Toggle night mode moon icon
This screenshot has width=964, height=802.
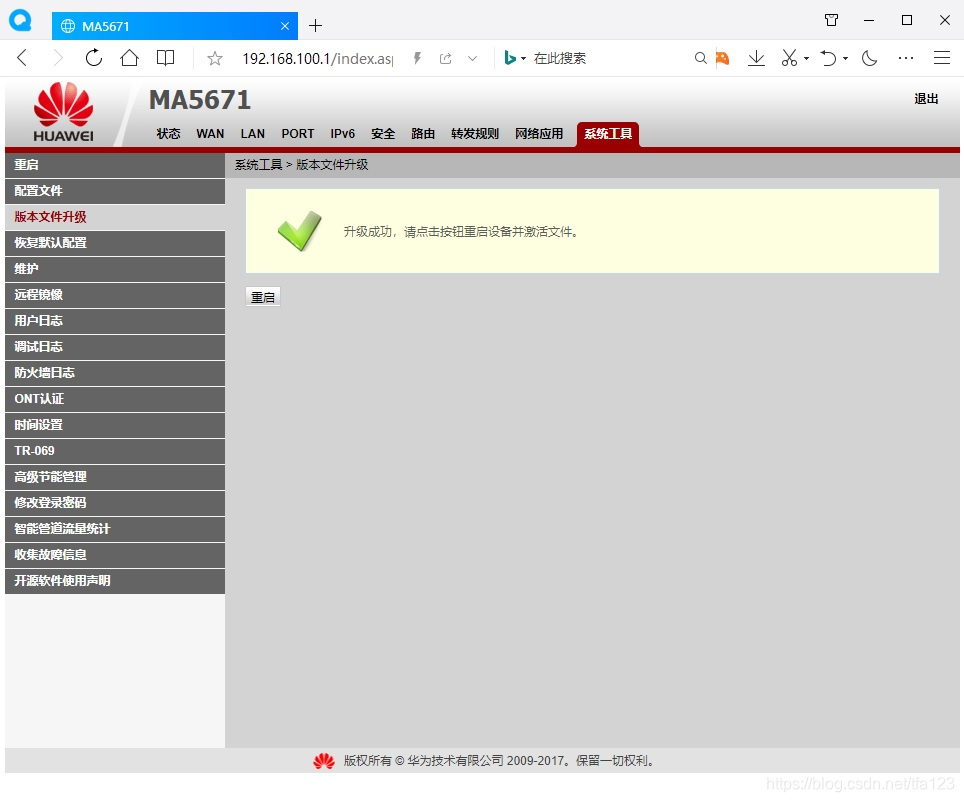(869, 58)
